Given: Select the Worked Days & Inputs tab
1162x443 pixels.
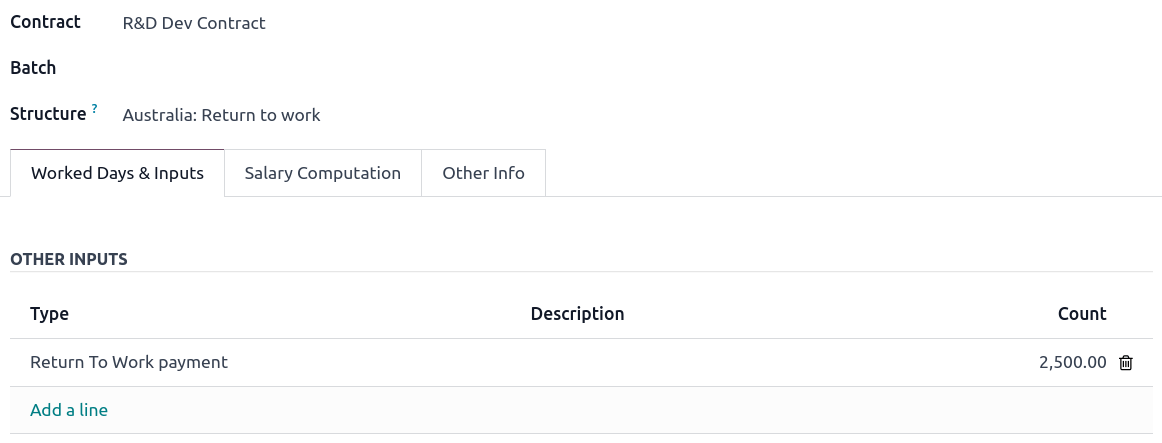Looking at the screenshot, I should 117,173.
